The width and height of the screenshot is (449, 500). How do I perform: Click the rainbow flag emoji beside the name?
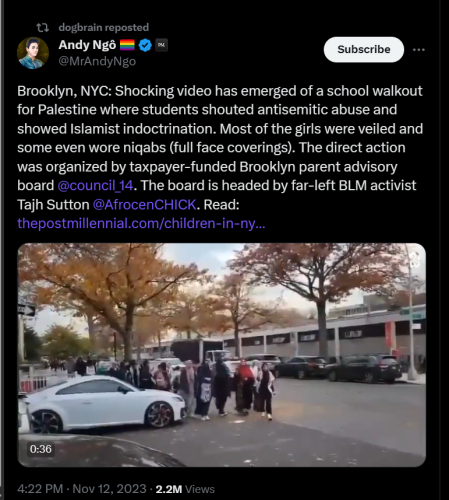(127, 45)
